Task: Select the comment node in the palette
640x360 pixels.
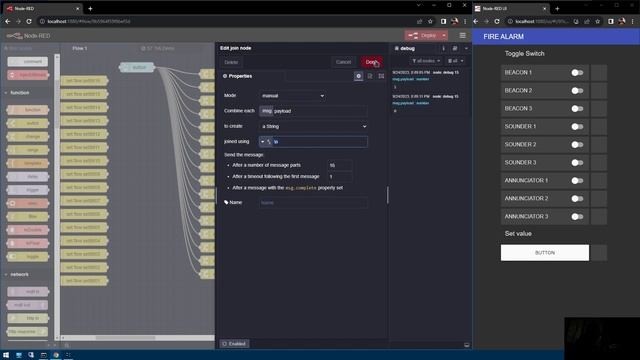Action: pyautogui.click(x=28, y=62)
